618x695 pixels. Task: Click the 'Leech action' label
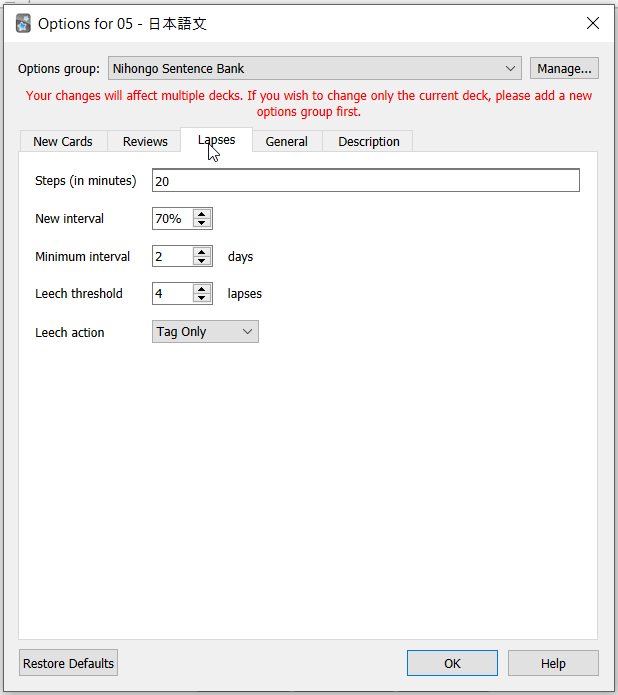70,332
